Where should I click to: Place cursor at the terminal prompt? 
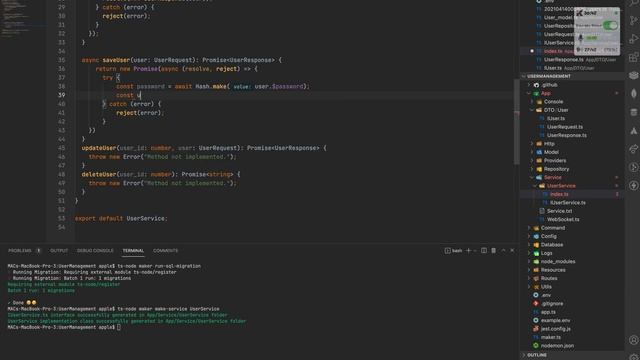click(x=119, y=327)
